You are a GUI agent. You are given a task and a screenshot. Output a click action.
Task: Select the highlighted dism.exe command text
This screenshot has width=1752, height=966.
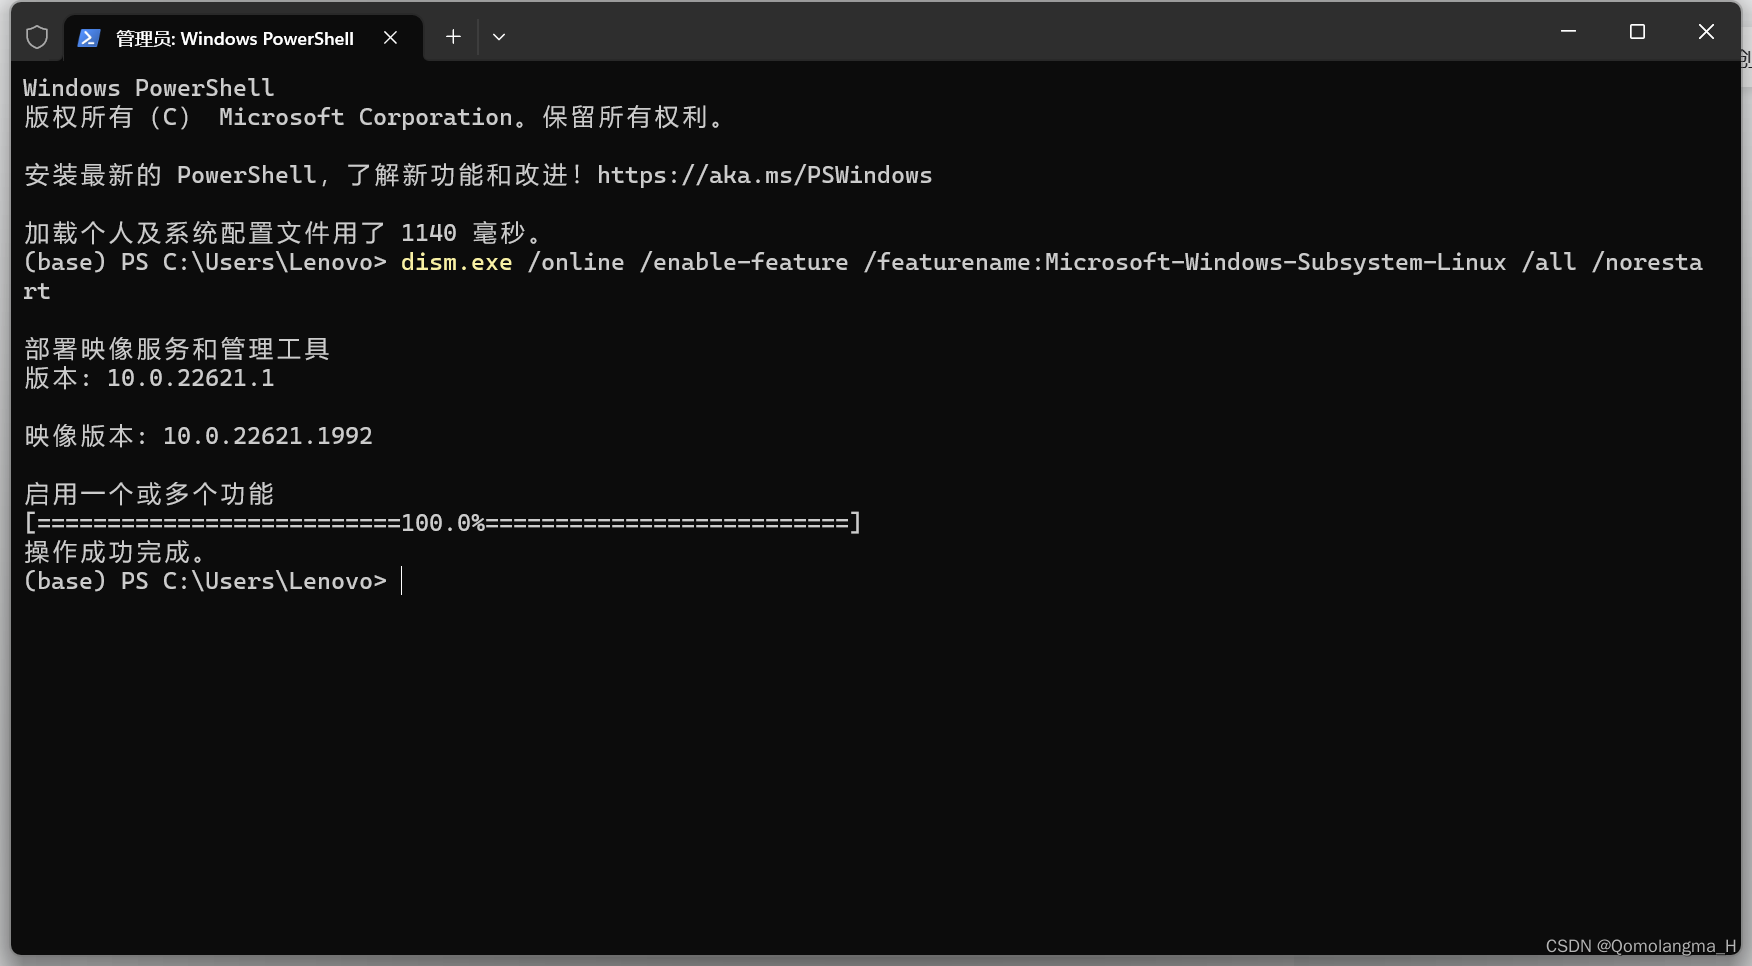point(456,262)
